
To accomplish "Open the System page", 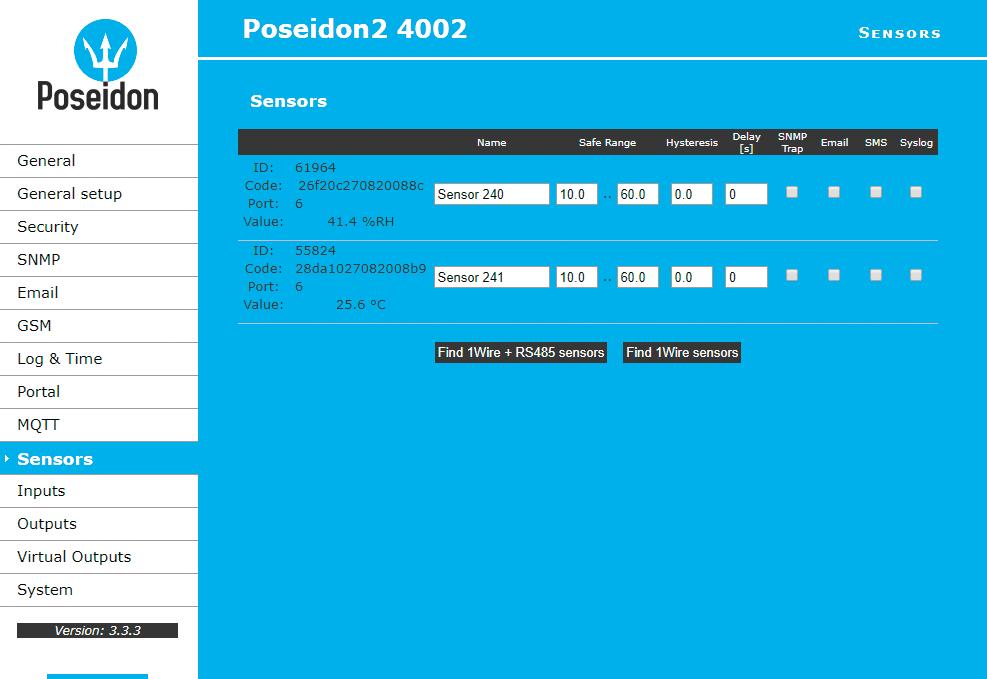I will pyautogui.click(x=99, y=590).
